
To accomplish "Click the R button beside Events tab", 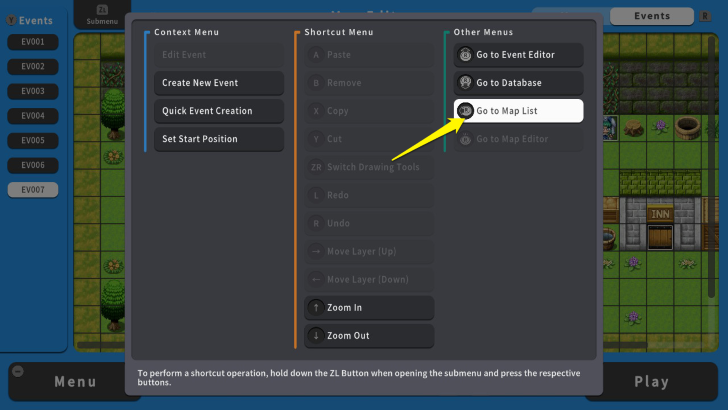I will [706, 16].
